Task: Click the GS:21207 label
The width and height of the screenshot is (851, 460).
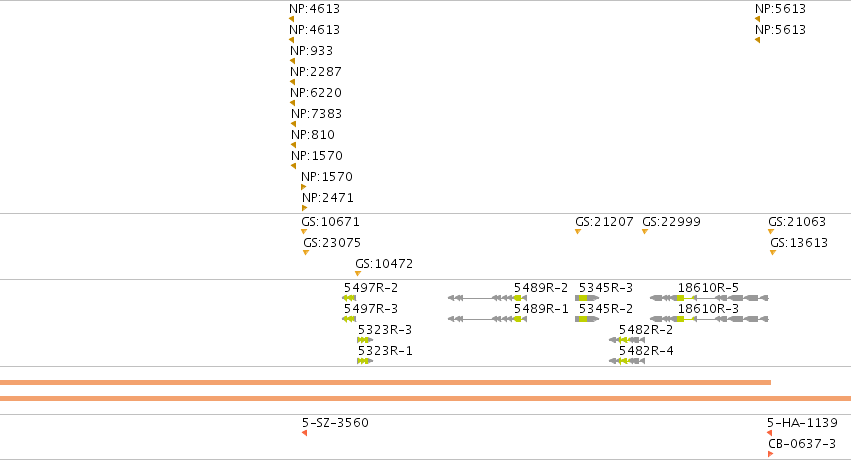Action: pyautogui.click(x=604, y=222)
